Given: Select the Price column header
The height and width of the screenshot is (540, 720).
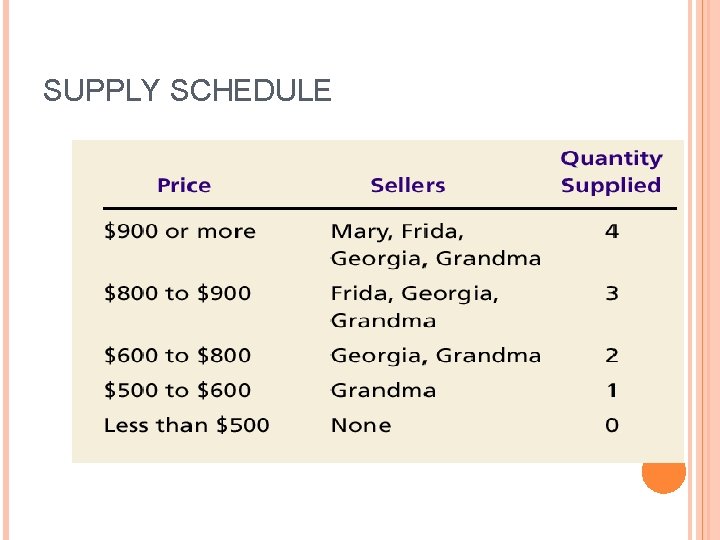Looking at the screenshot, I should click(x=184, y=185).
